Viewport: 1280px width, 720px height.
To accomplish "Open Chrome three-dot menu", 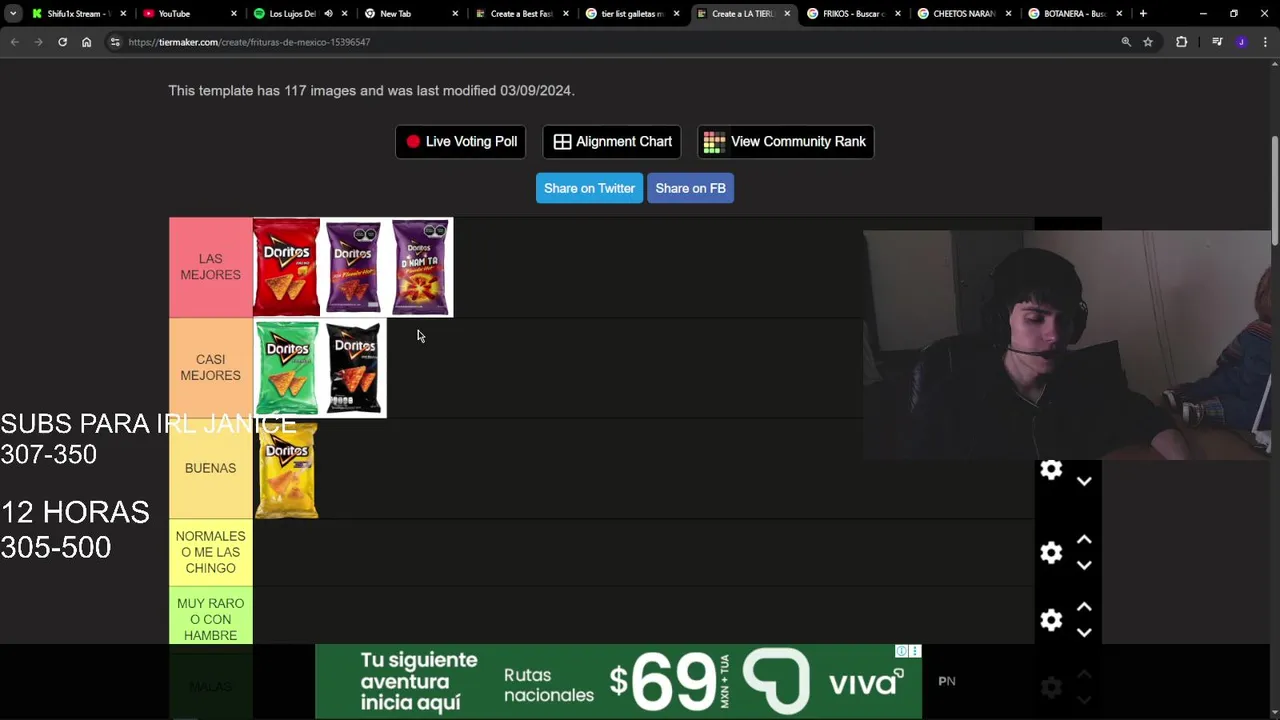I will click(x=1265, y=42).
